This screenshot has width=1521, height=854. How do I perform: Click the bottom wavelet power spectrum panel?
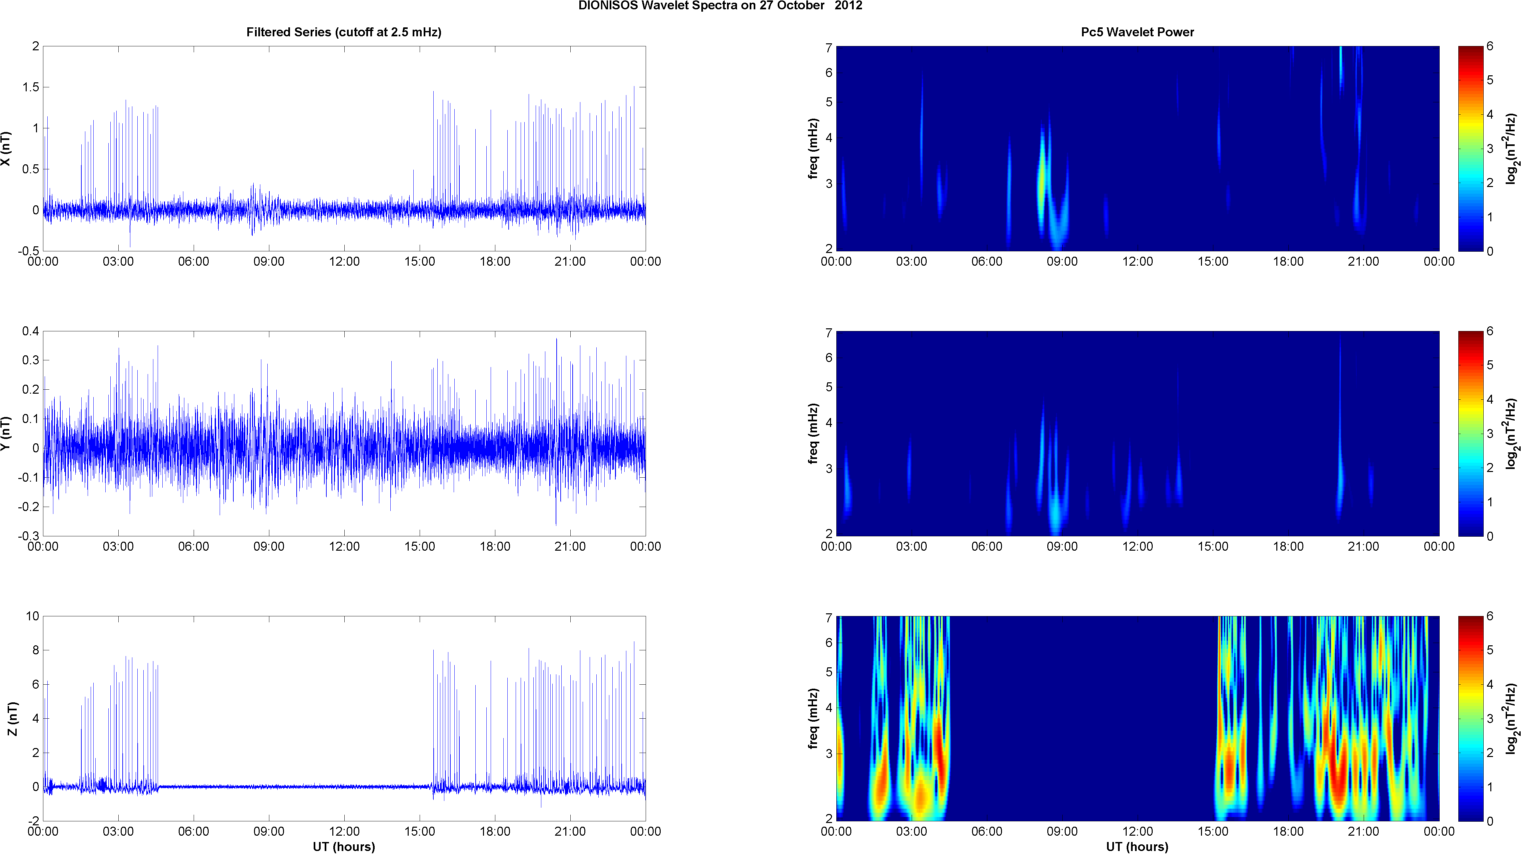pos(1137,718)
